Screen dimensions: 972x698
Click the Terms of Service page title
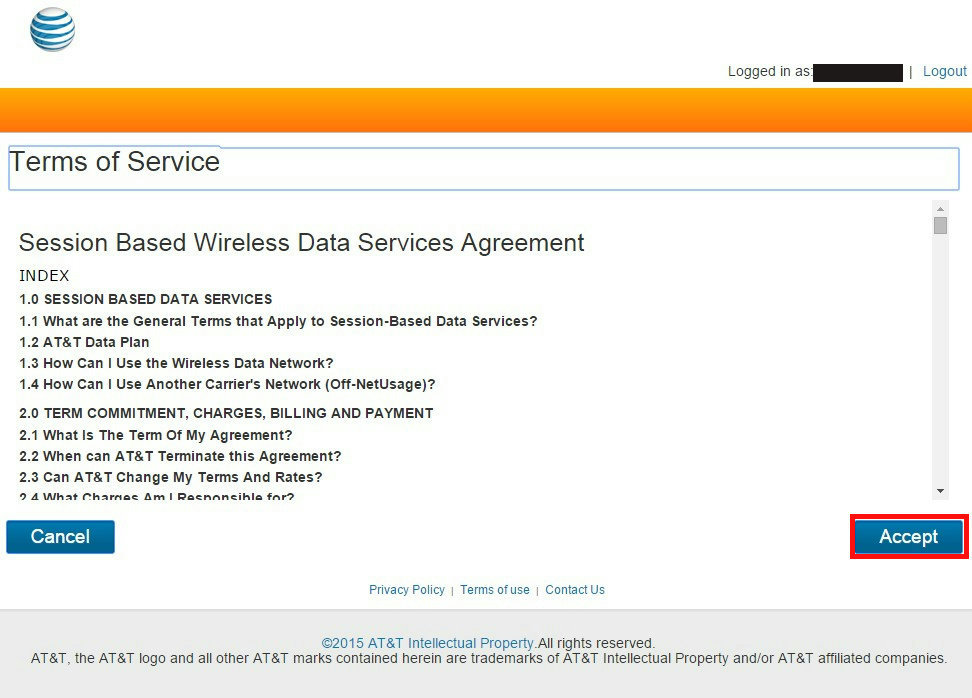[115, 162]
